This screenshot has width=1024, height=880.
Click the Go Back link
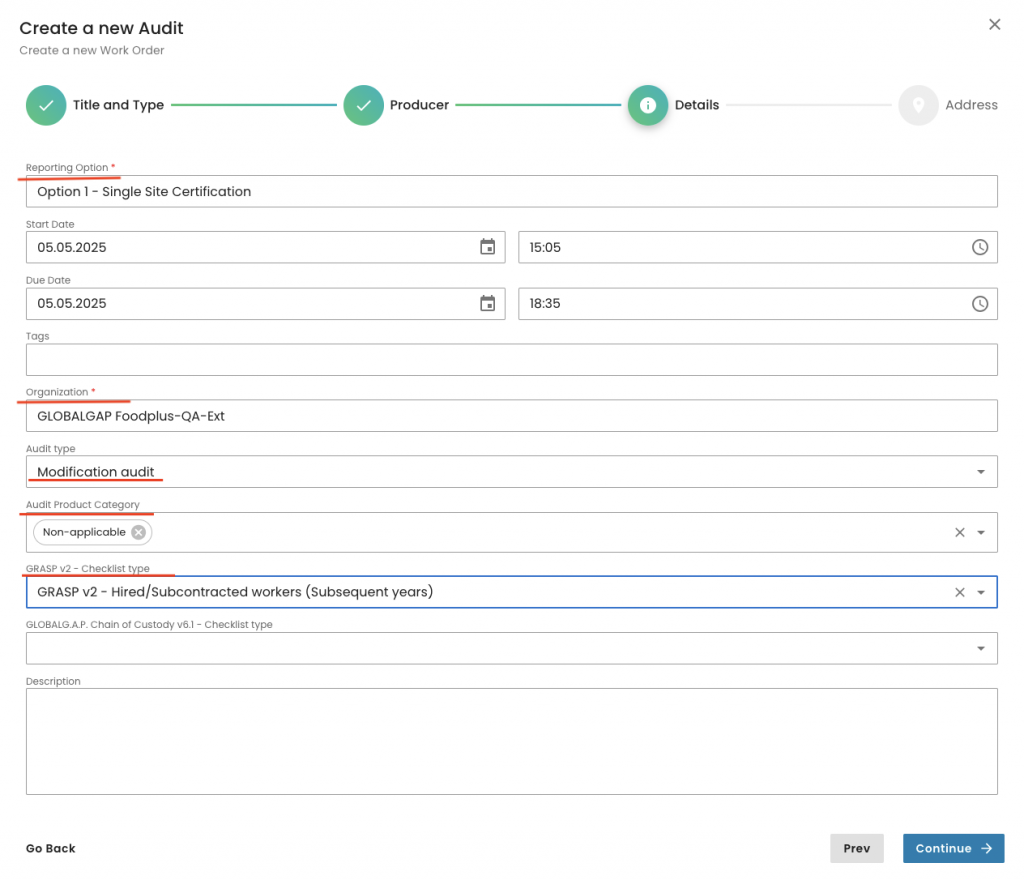[x=51, y=848]
